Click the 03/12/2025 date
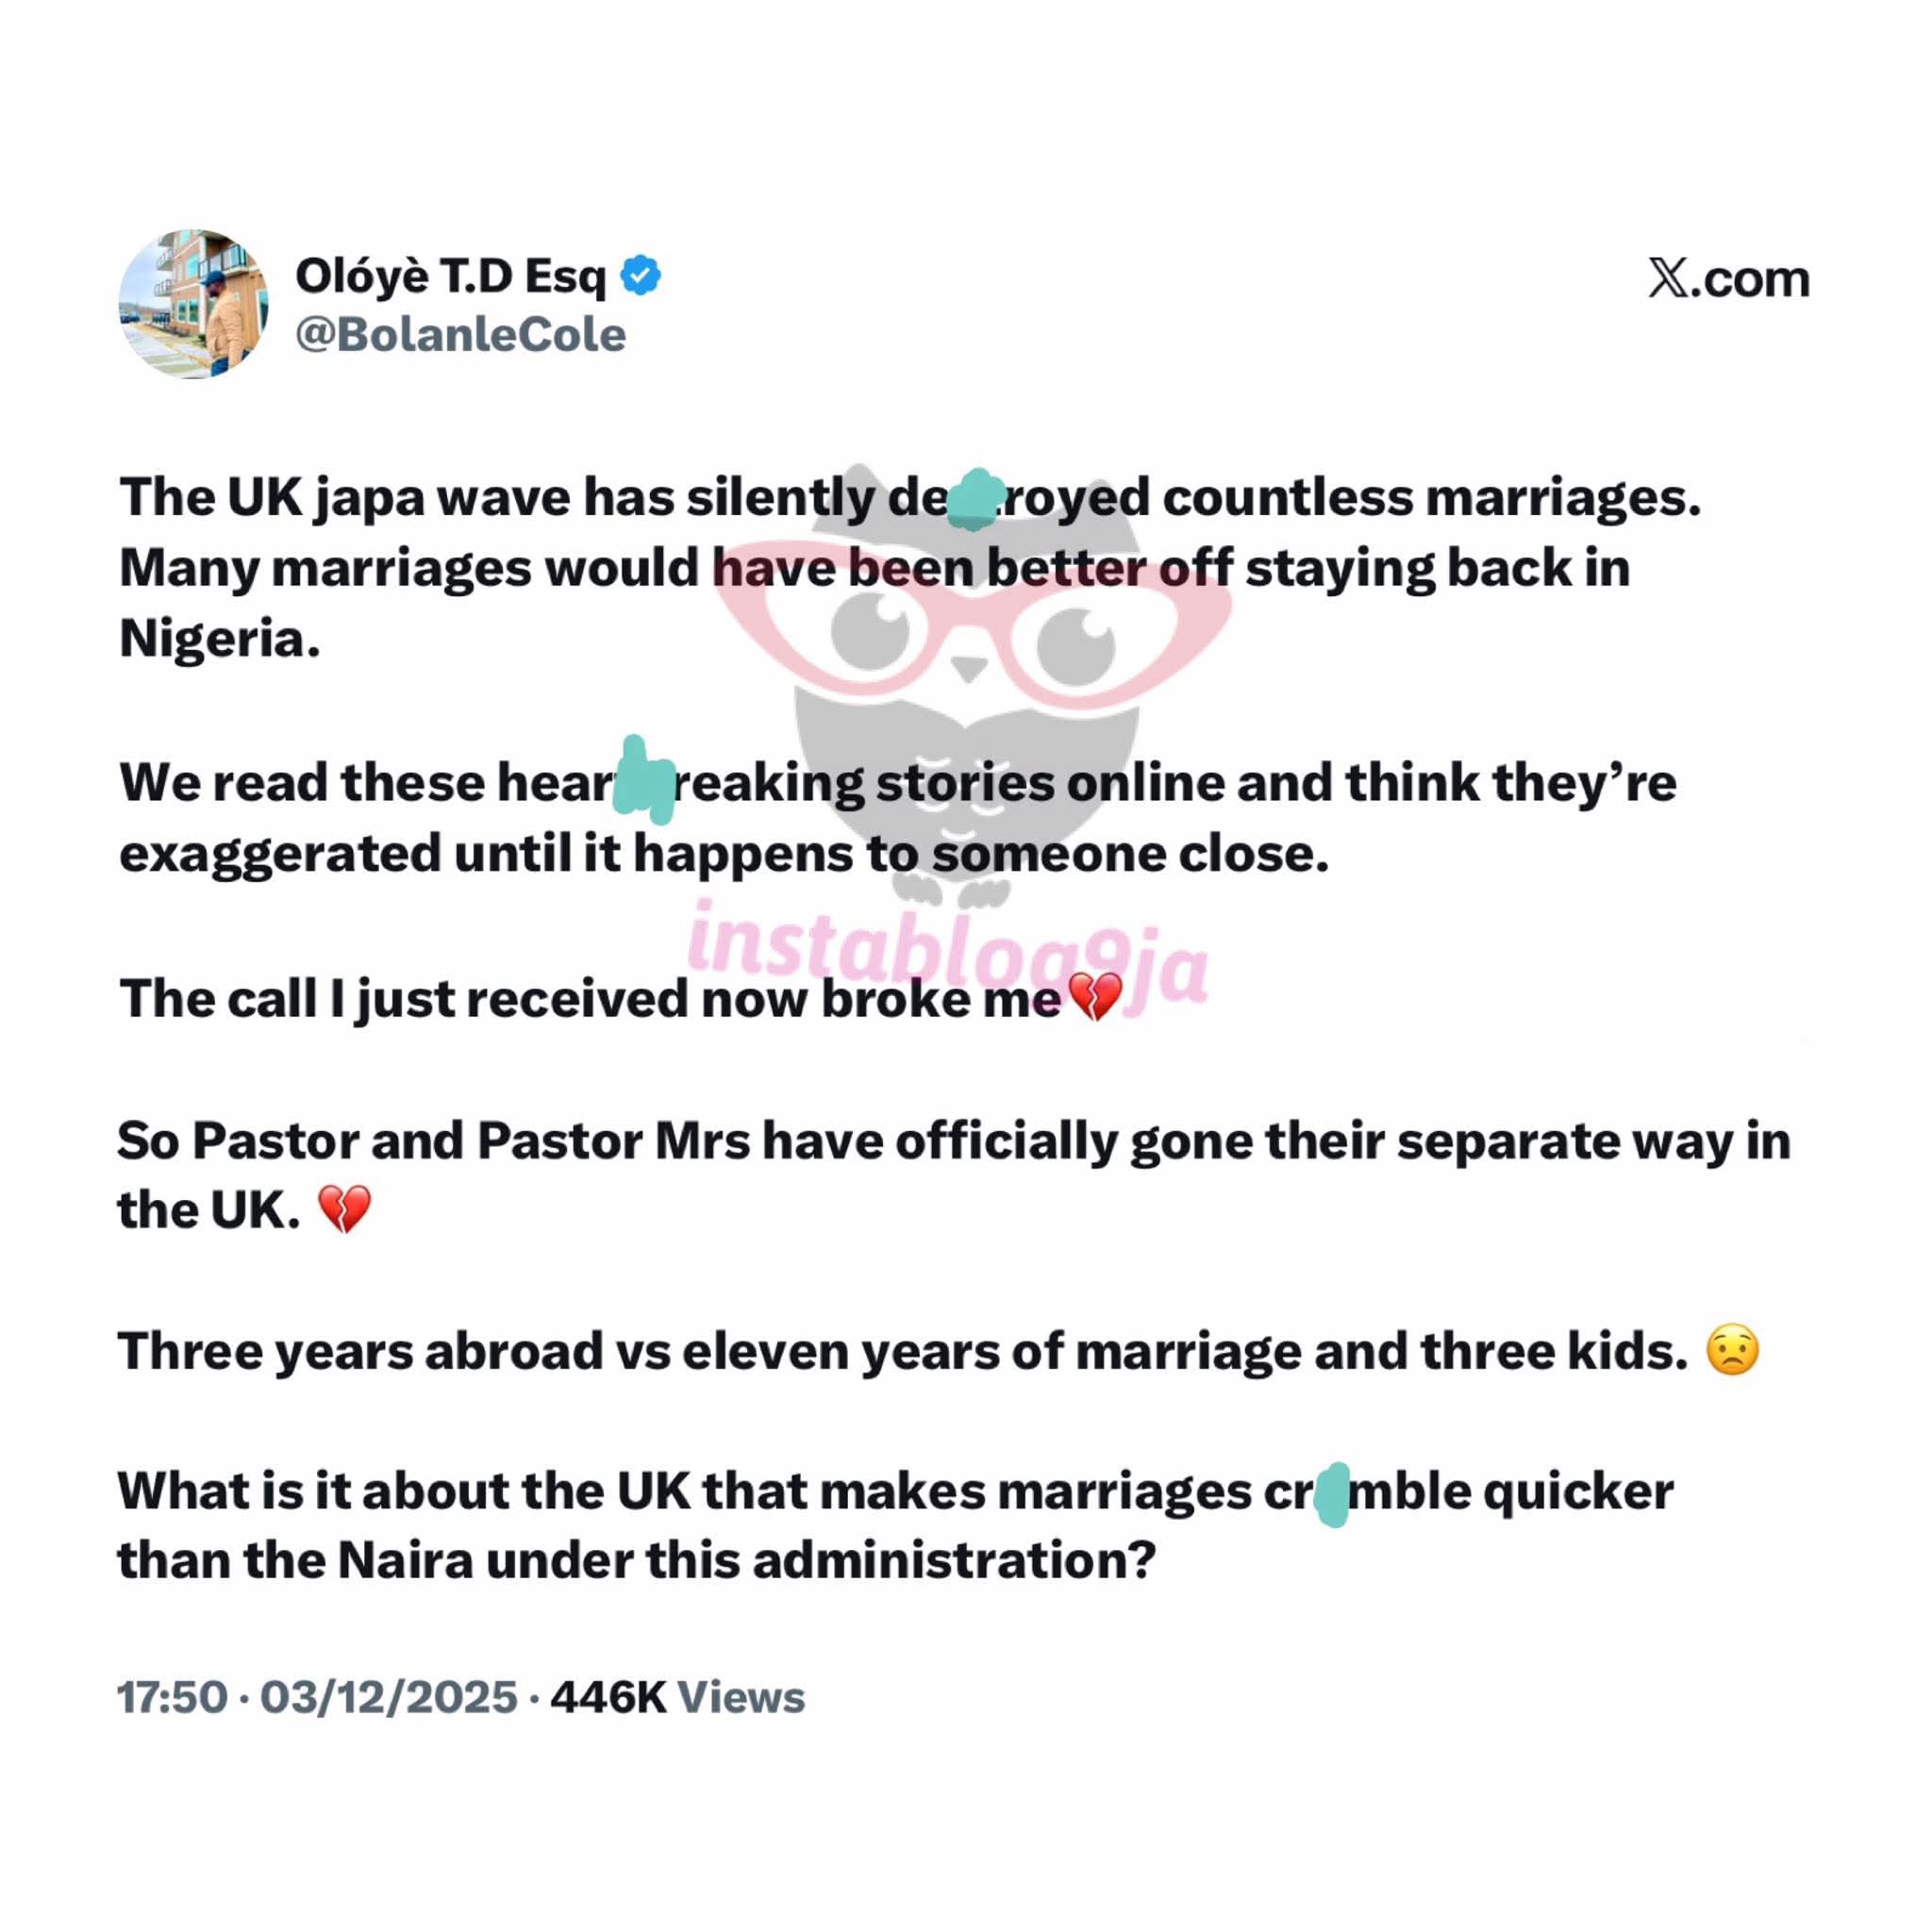Screen dimensions: 1932x1932 [x=389, y=1697]
